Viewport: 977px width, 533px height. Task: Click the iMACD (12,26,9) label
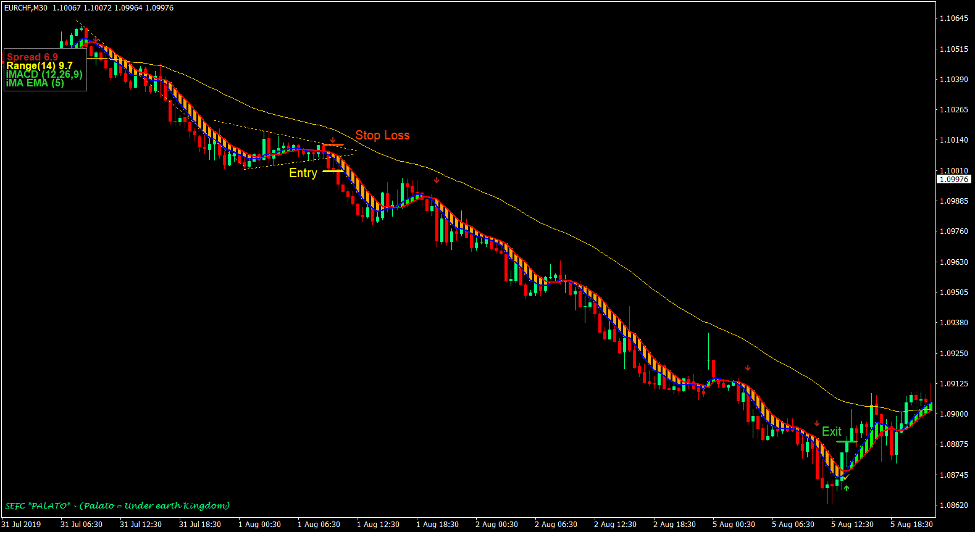coord(44,74)
